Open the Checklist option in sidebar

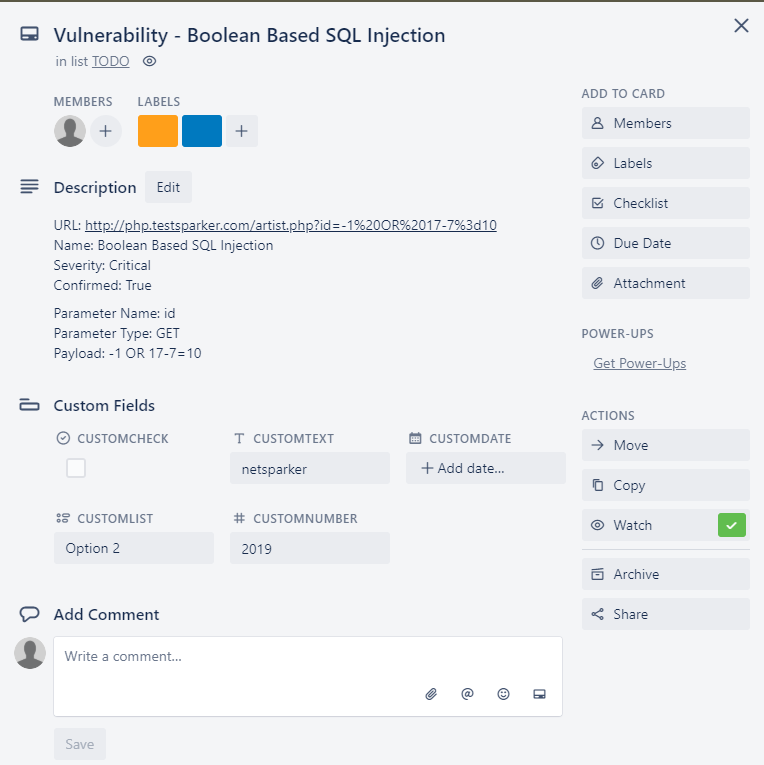[x=665, y=203]
